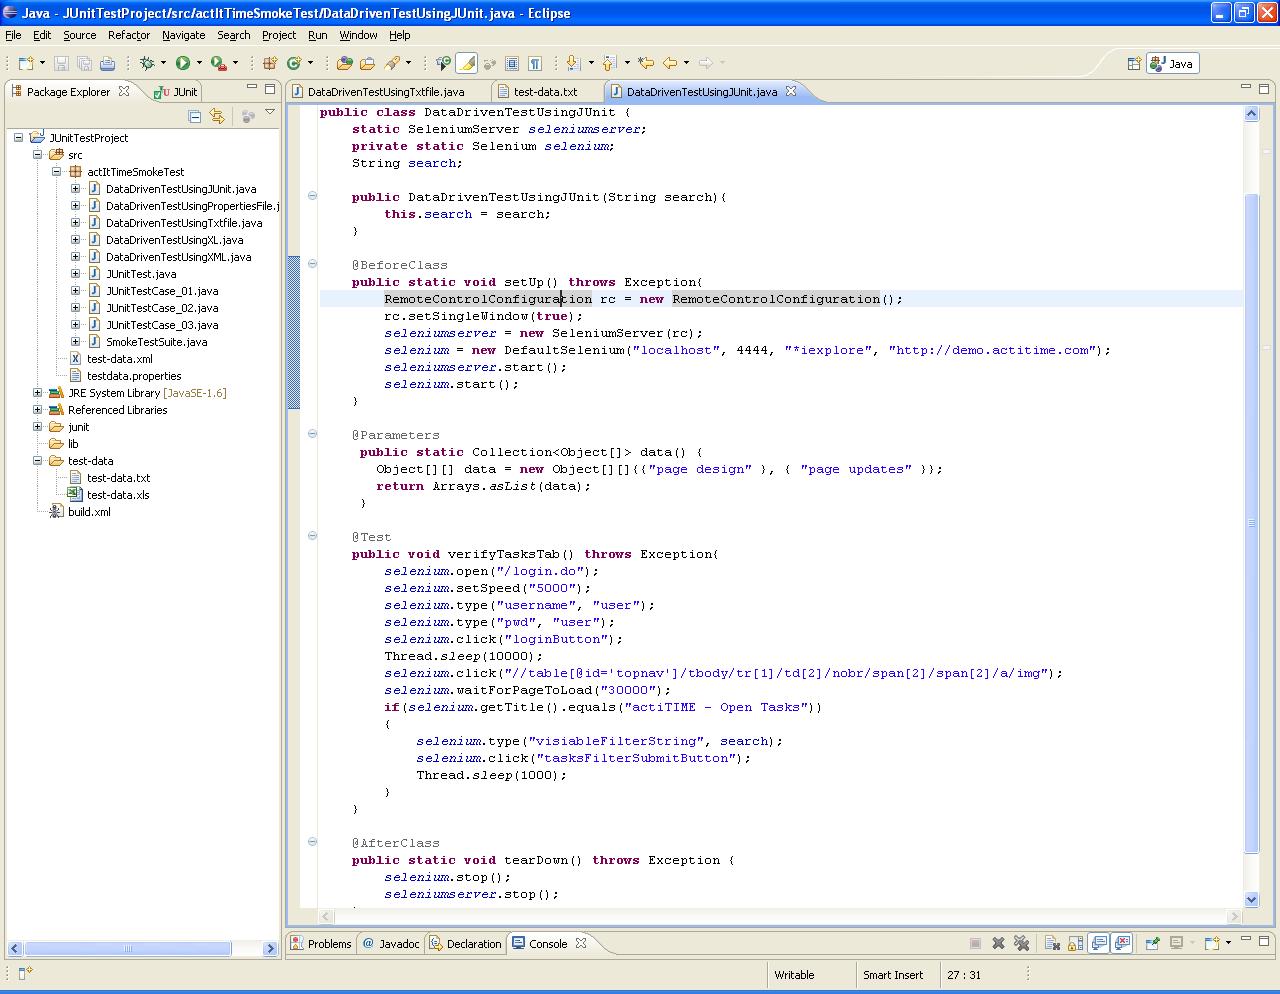Open the Run button dropdown arrow
The height and width of the screenshot is (994, 1280).
click(199, 63)
